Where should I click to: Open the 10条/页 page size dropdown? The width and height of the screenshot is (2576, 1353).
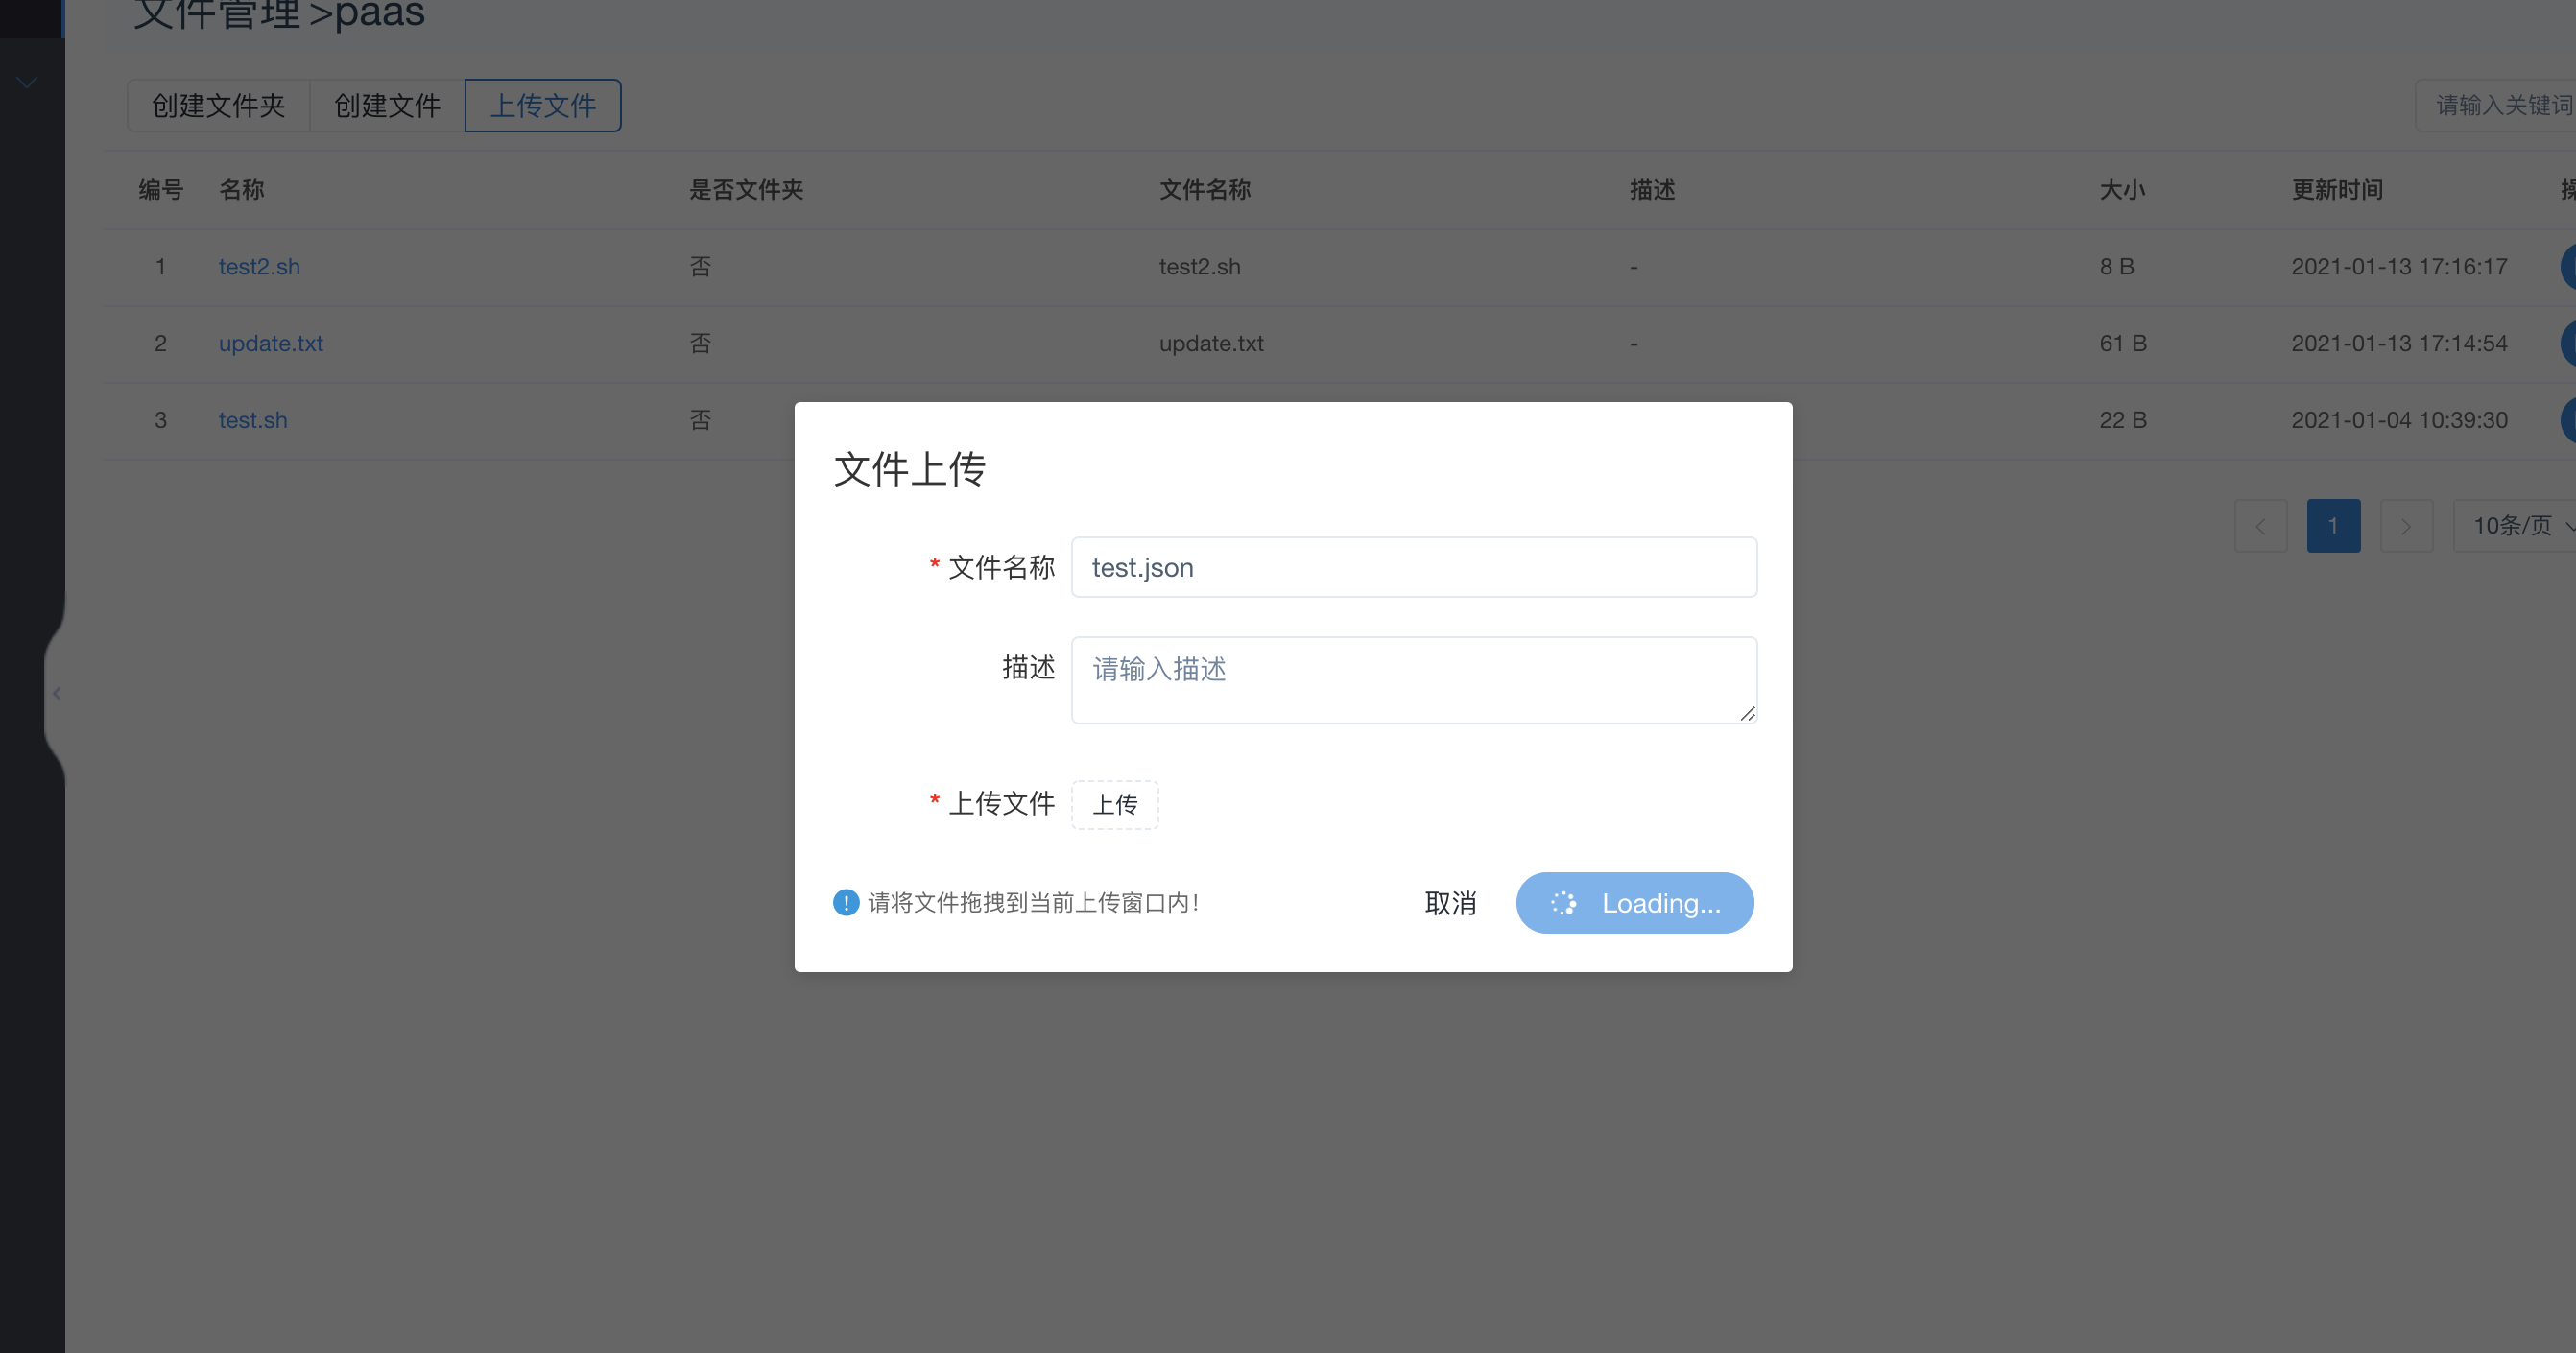click(x=2516, y=526)
